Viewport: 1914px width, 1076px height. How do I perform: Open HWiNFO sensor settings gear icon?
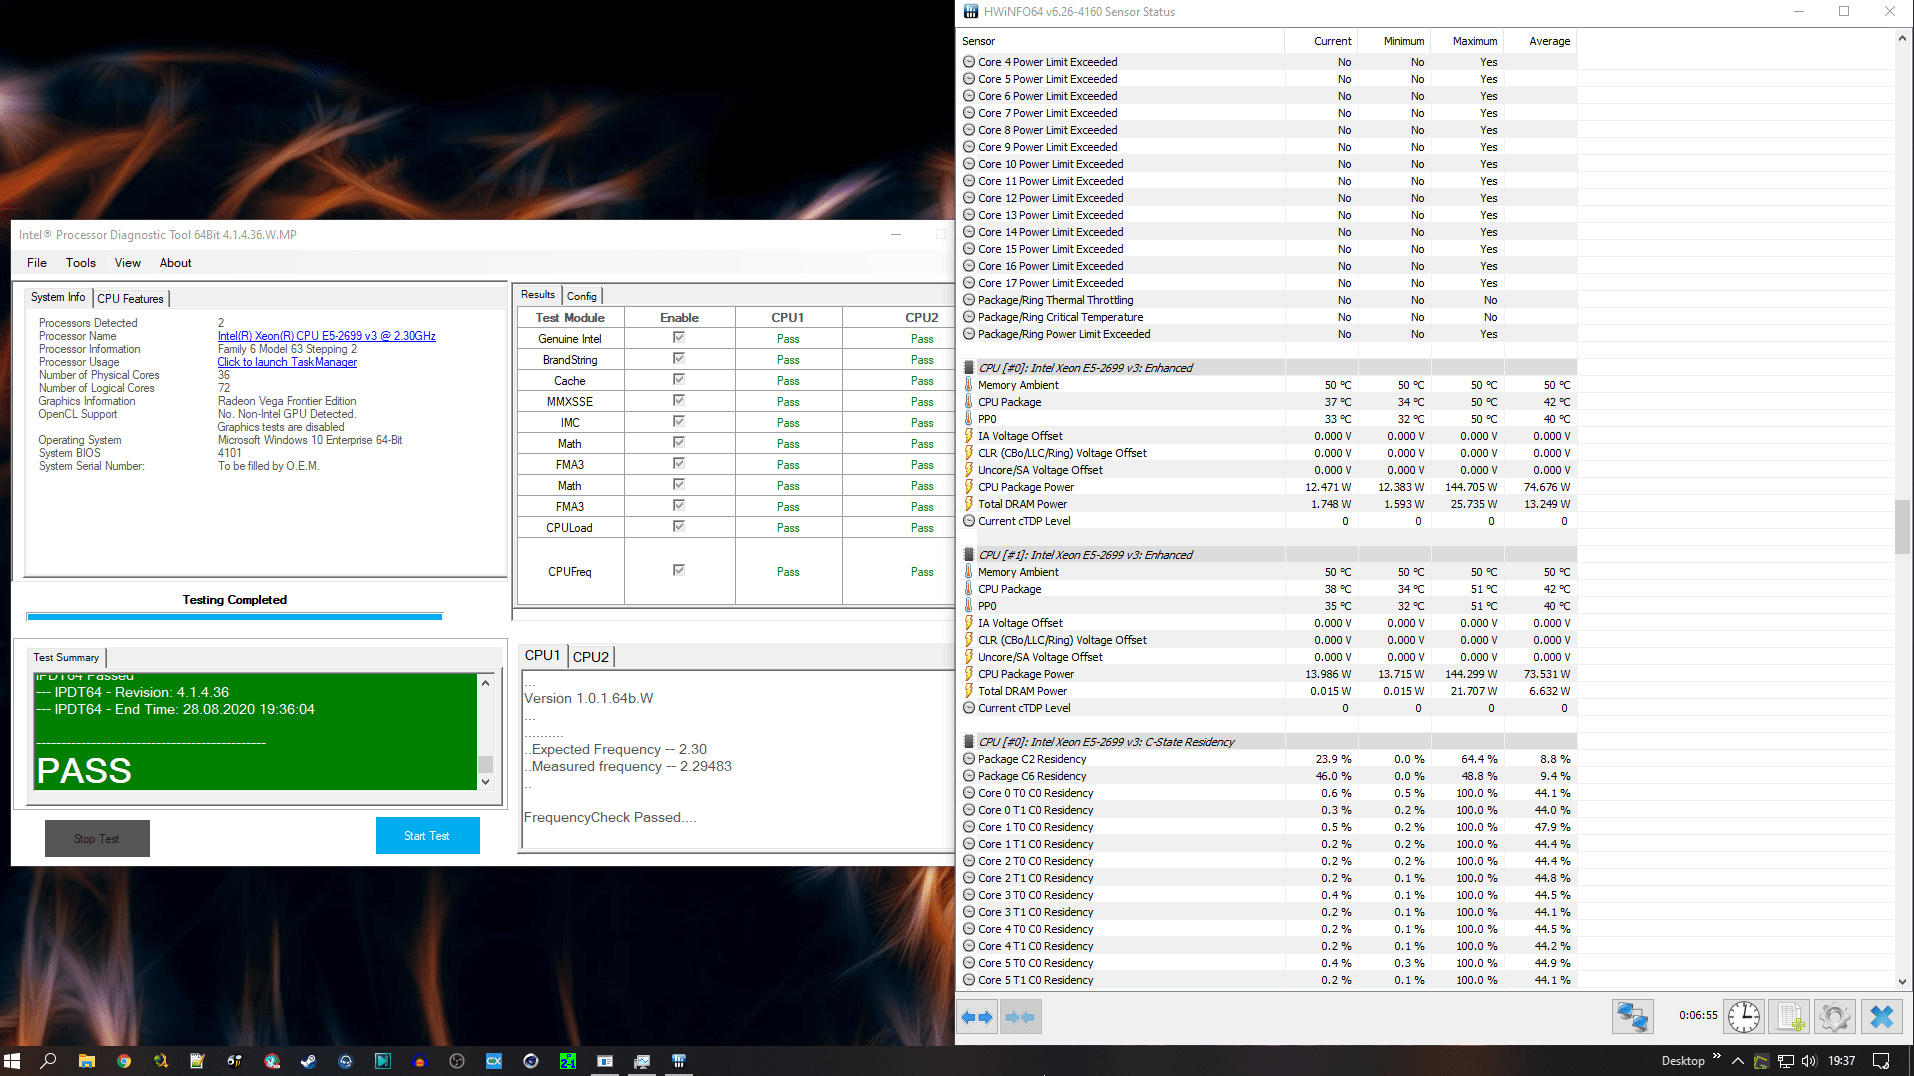coord(1835,1017)
